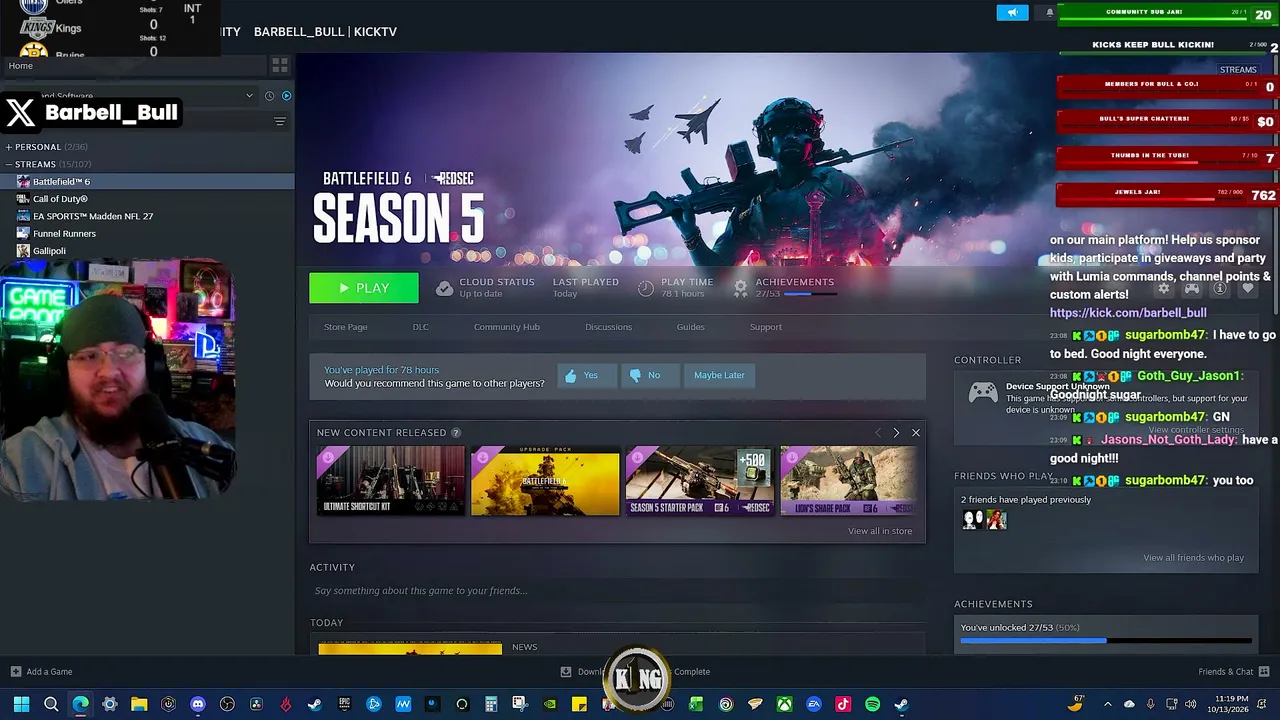Open library advanced filter lines icon

tap(280, 121)
